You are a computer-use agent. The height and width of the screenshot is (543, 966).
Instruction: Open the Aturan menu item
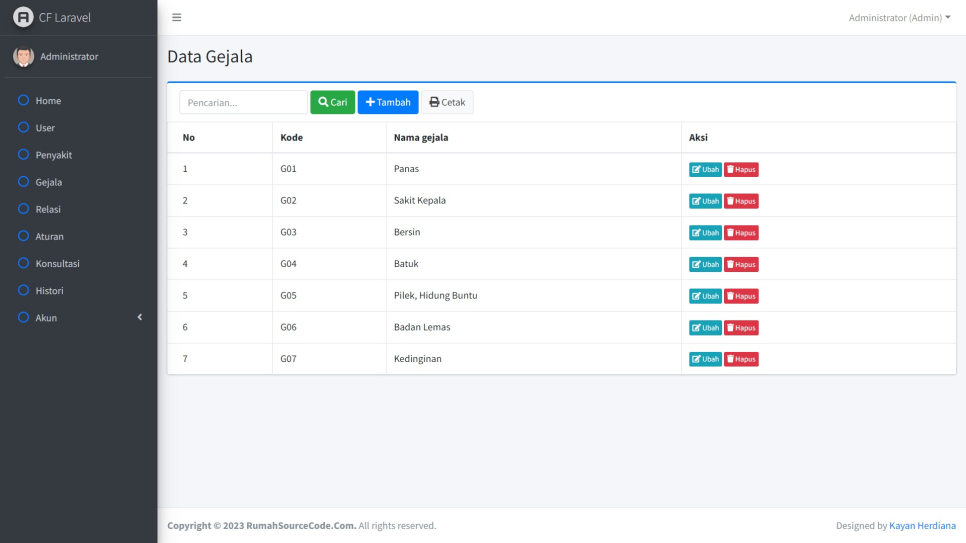(79, 236)
